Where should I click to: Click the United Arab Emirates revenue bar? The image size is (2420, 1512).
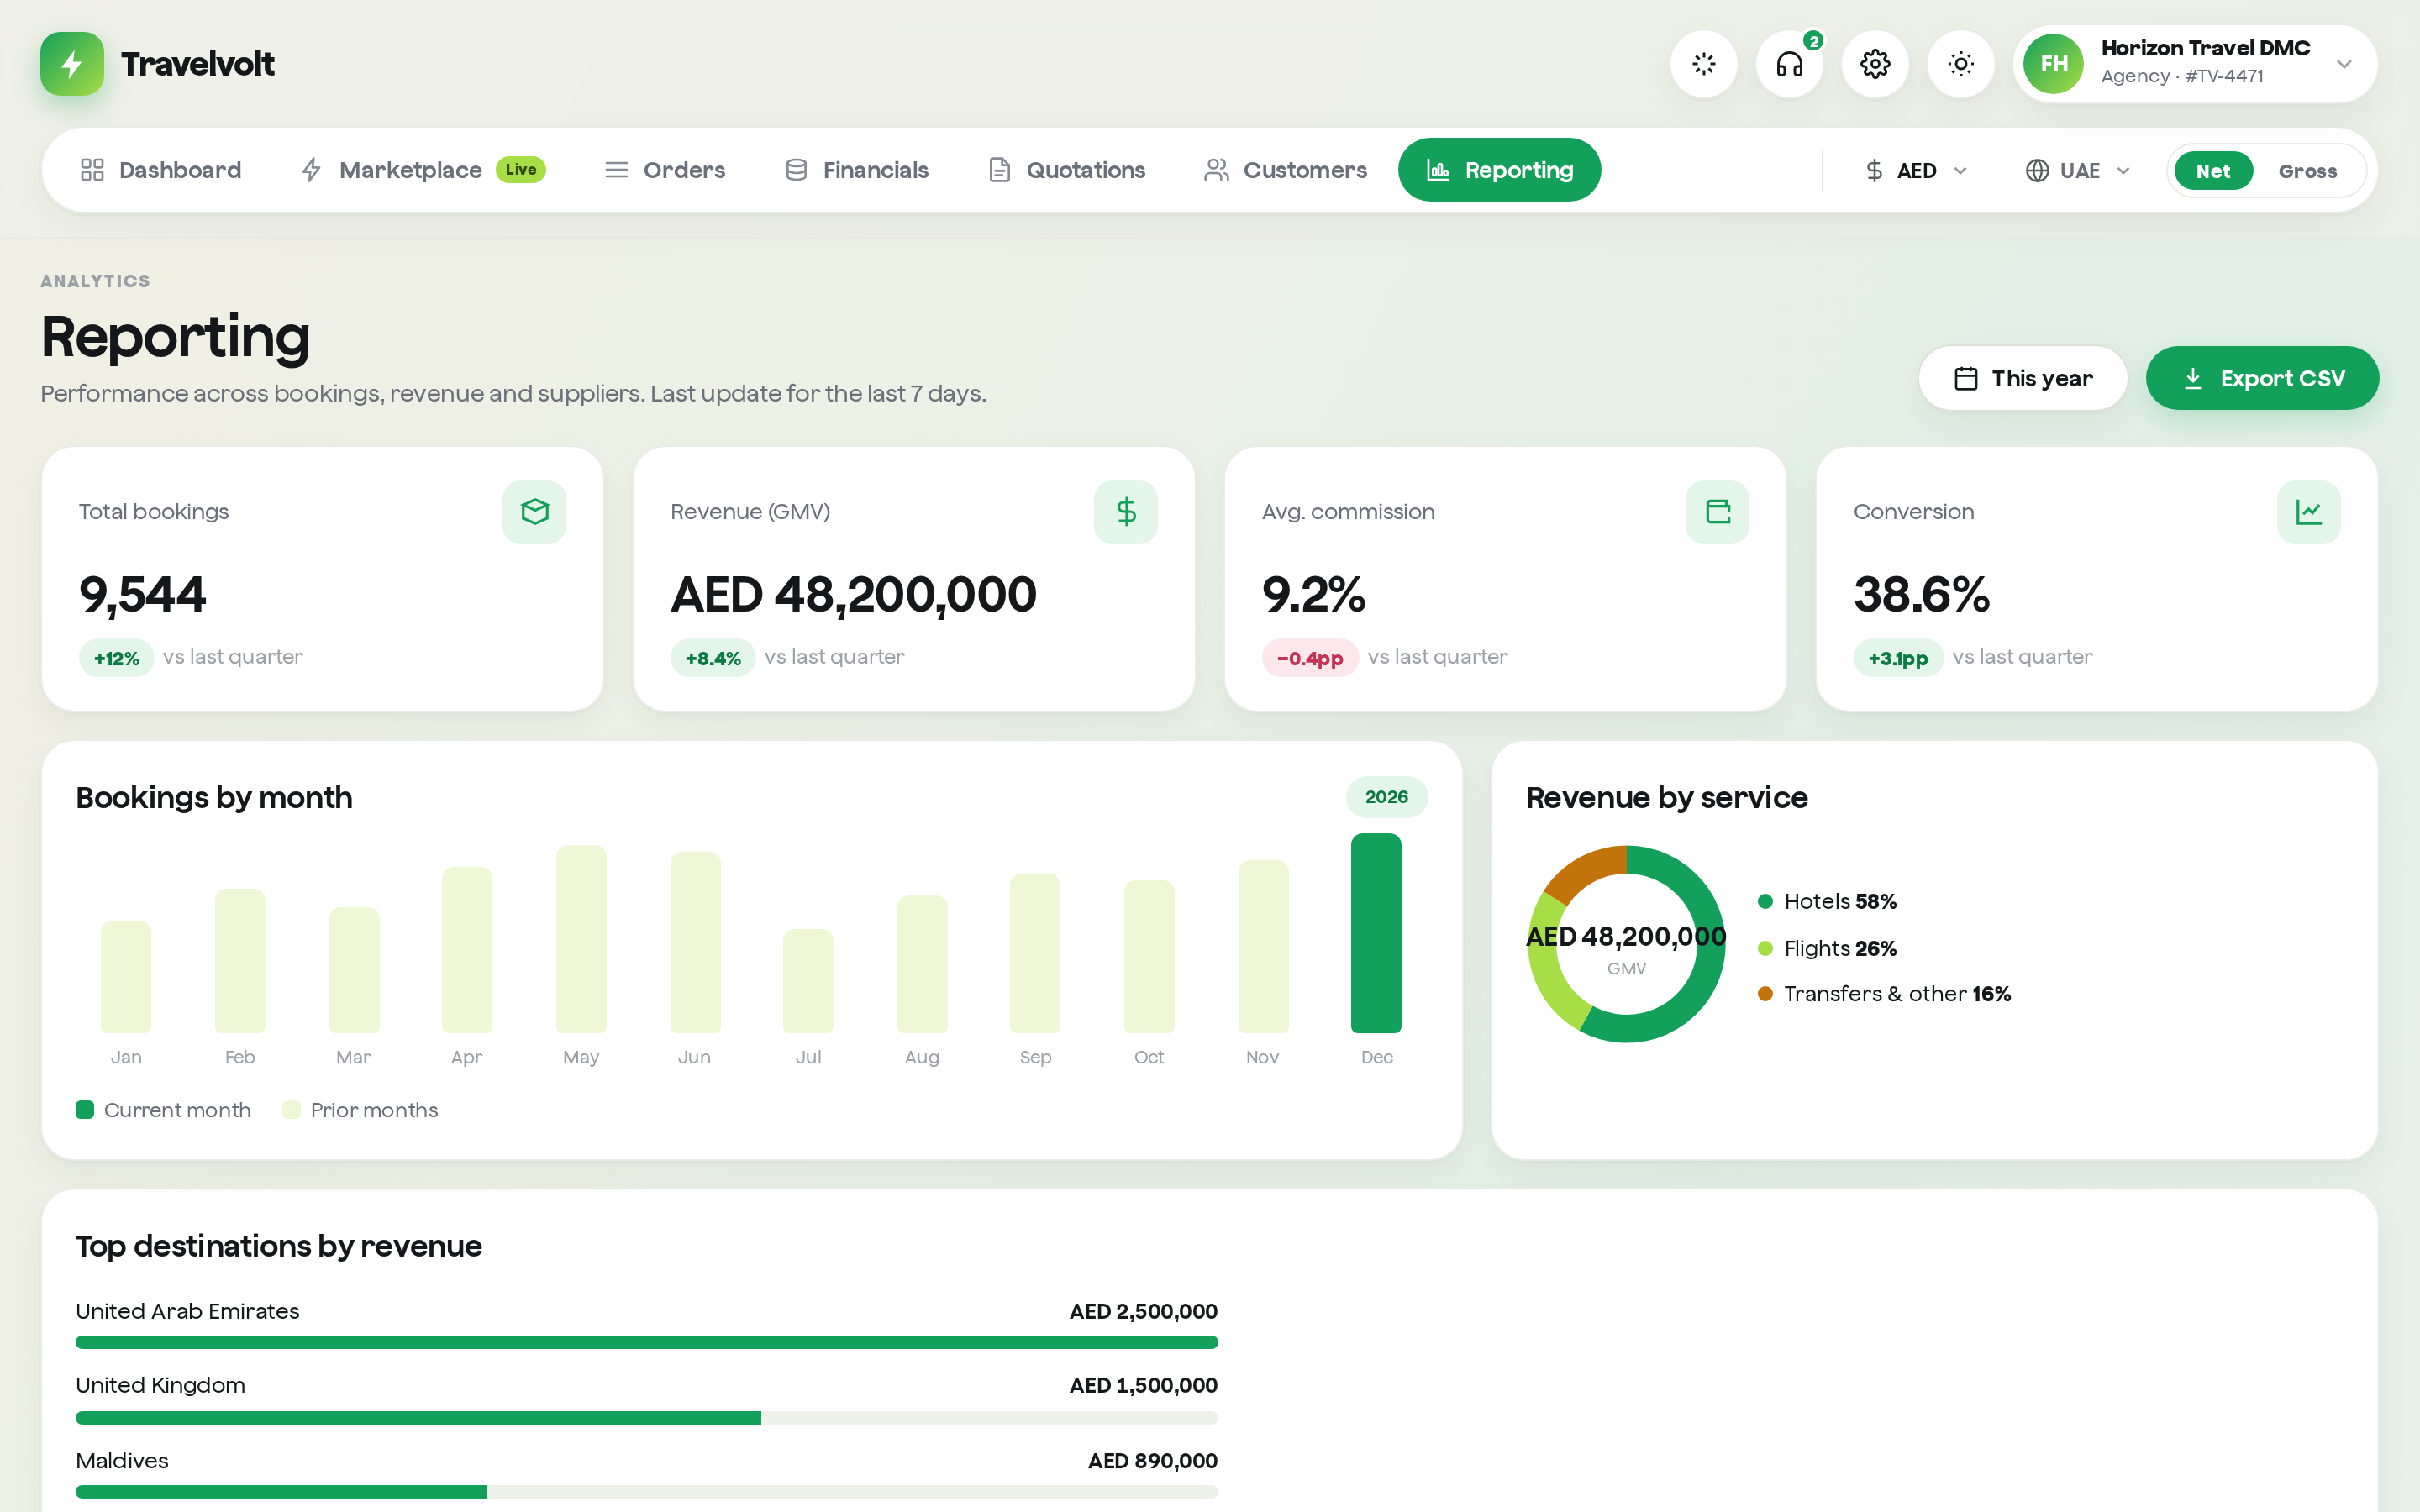pyautogui.click(x=647, y=1343)
